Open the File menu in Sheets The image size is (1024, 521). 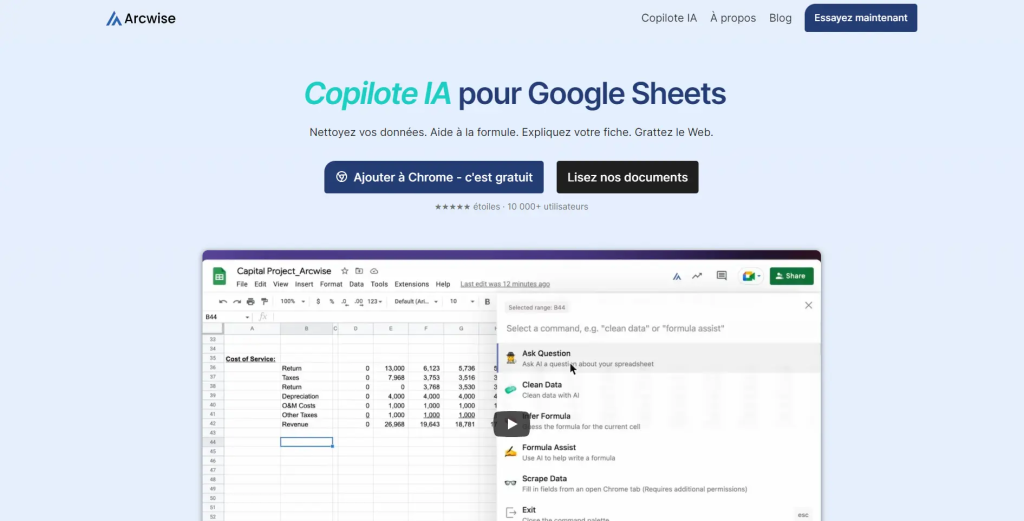coord(242,284)
